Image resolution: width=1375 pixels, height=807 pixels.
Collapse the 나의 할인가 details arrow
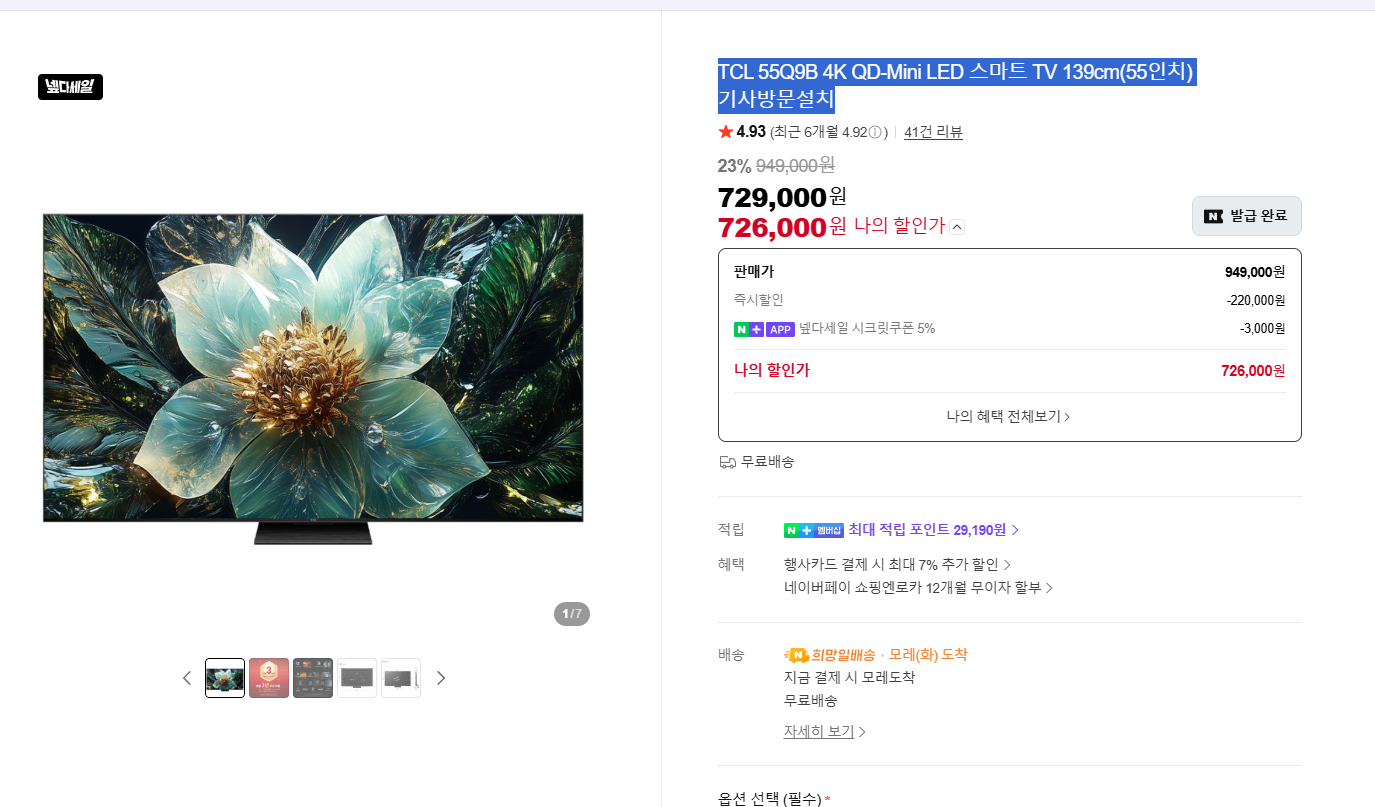point(957,227)
